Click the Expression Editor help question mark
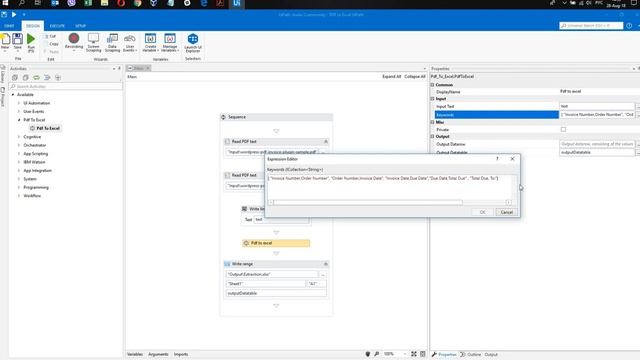 tap(497, 159)
